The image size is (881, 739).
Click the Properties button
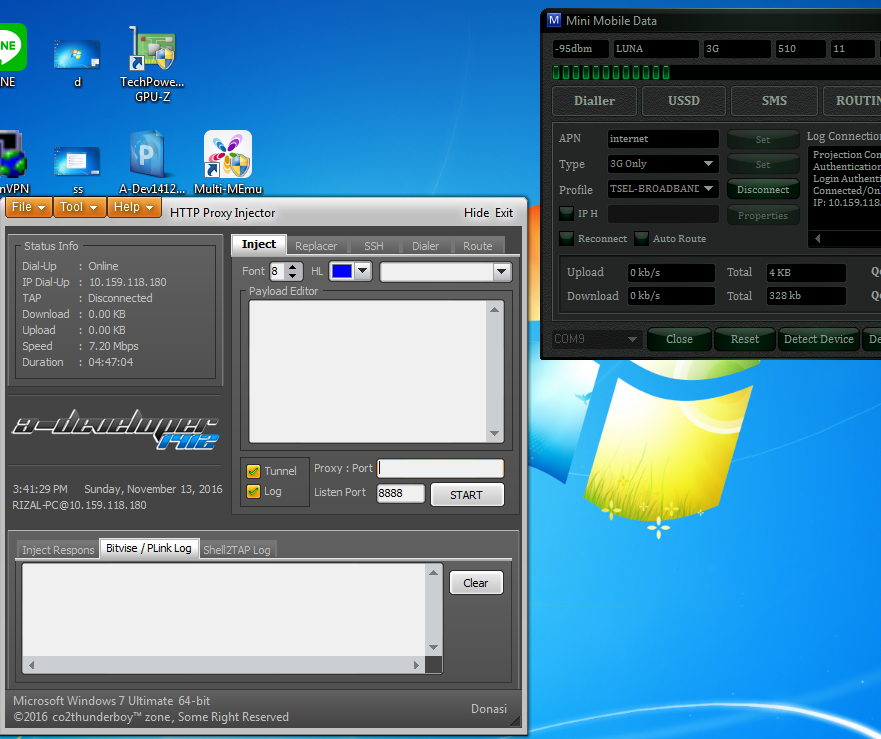click(x=763, y=216)
